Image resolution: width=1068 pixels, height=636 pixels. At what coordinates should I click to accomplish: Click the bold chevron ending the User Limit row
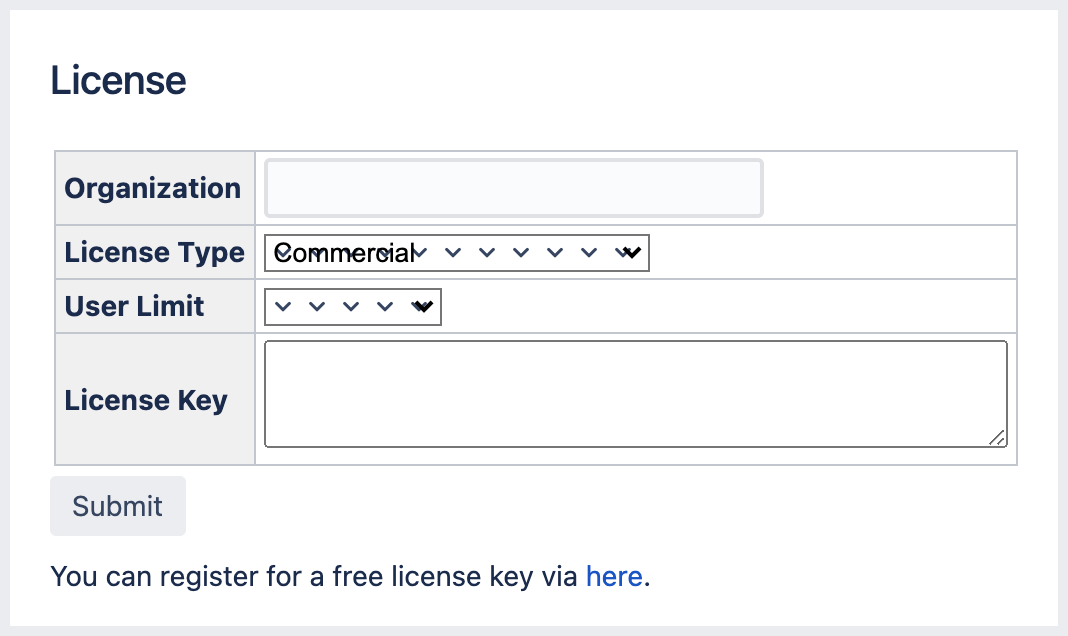pyautogui.click(x=422, y=306)
